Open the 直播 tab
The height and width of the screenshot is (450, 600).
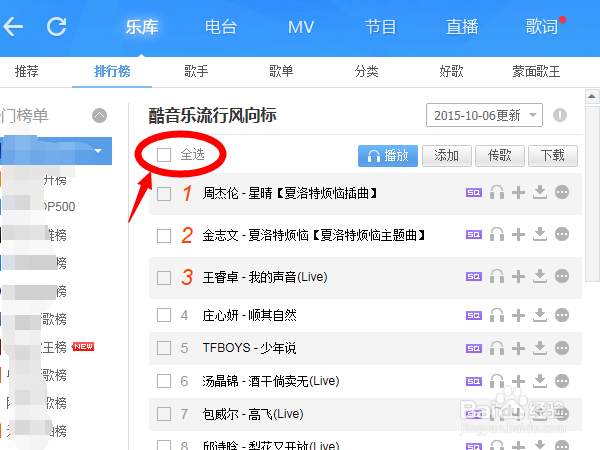pos(462,27)
